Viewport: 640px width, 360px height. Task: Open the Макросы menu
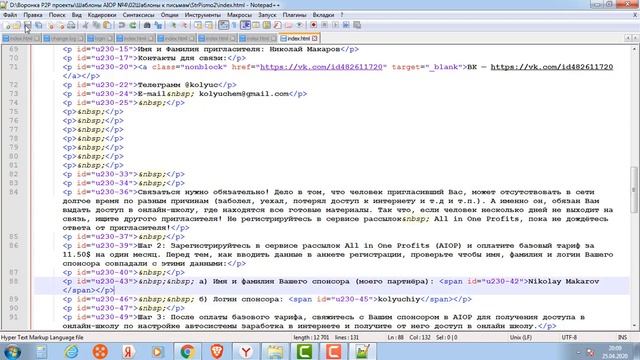click(x=240, y=15)
